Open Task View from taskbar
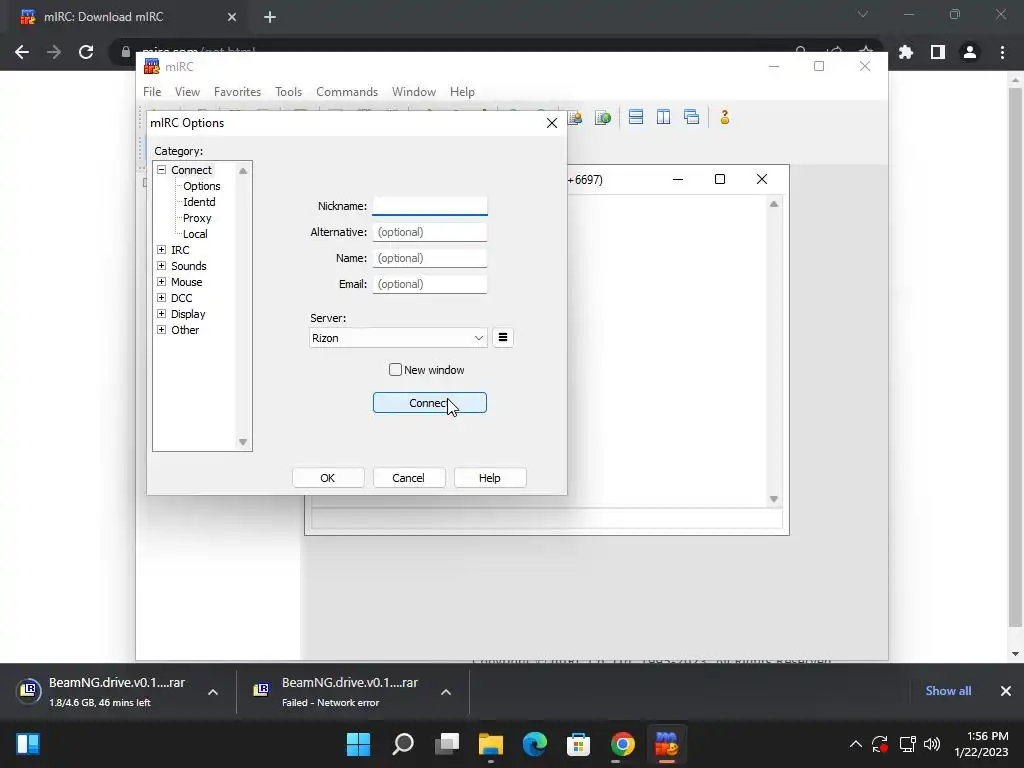 447,744
